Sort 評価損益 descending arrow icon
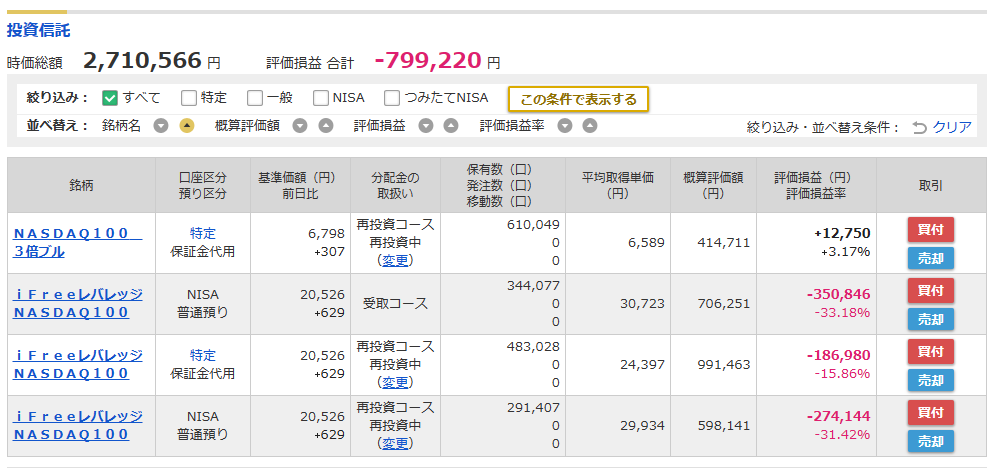Screen dimensions: 998x468 426,126
